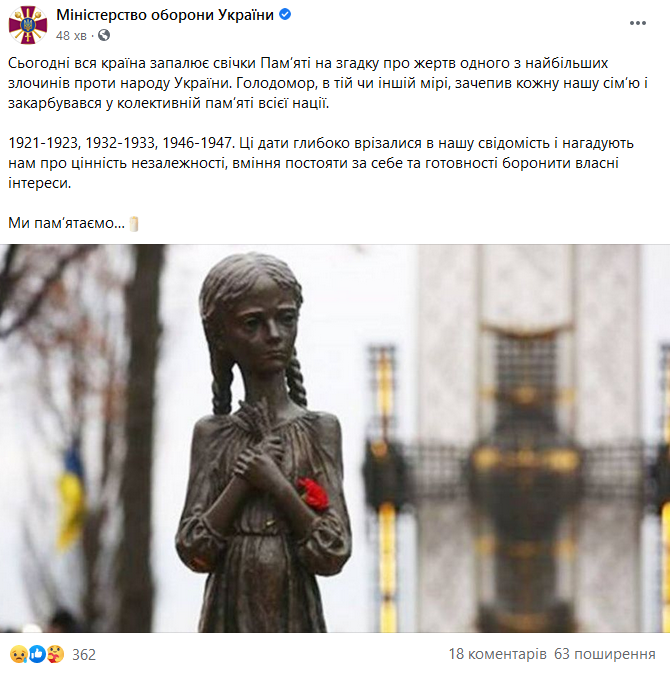Open the Holodomor memorial statue photo

pos(335,438)
